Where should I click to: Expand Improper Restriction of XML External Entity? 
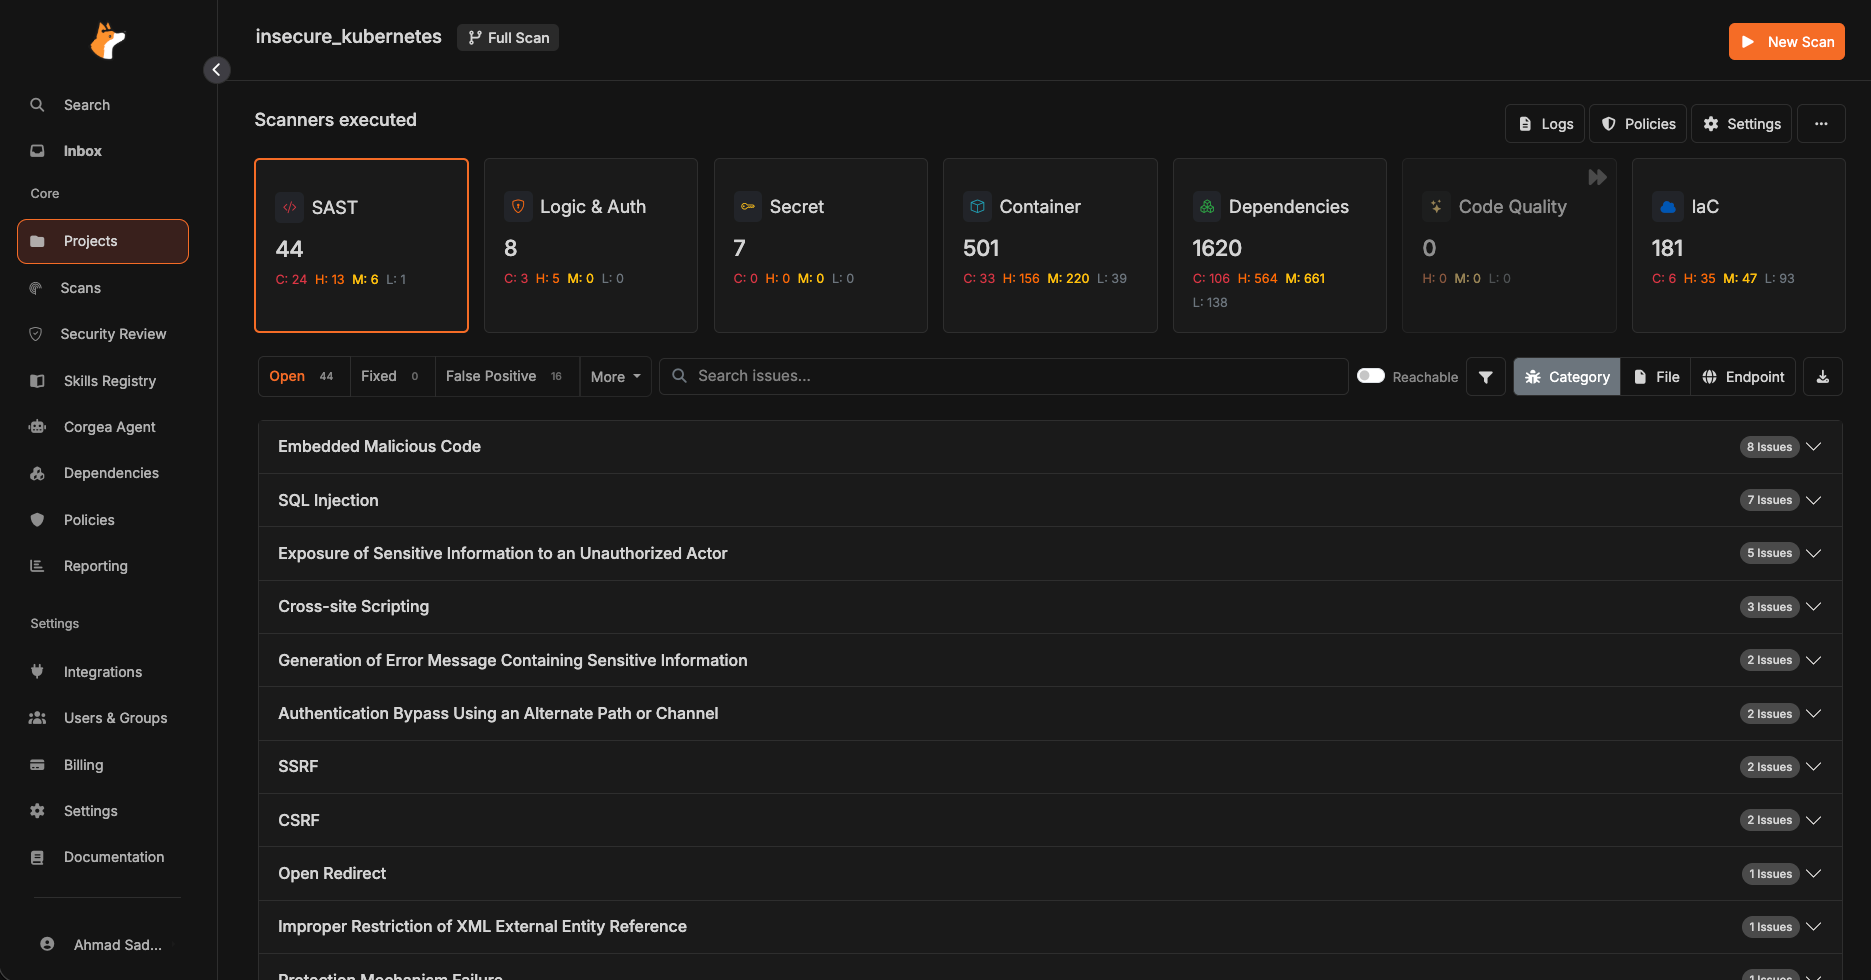[1050, 927]
